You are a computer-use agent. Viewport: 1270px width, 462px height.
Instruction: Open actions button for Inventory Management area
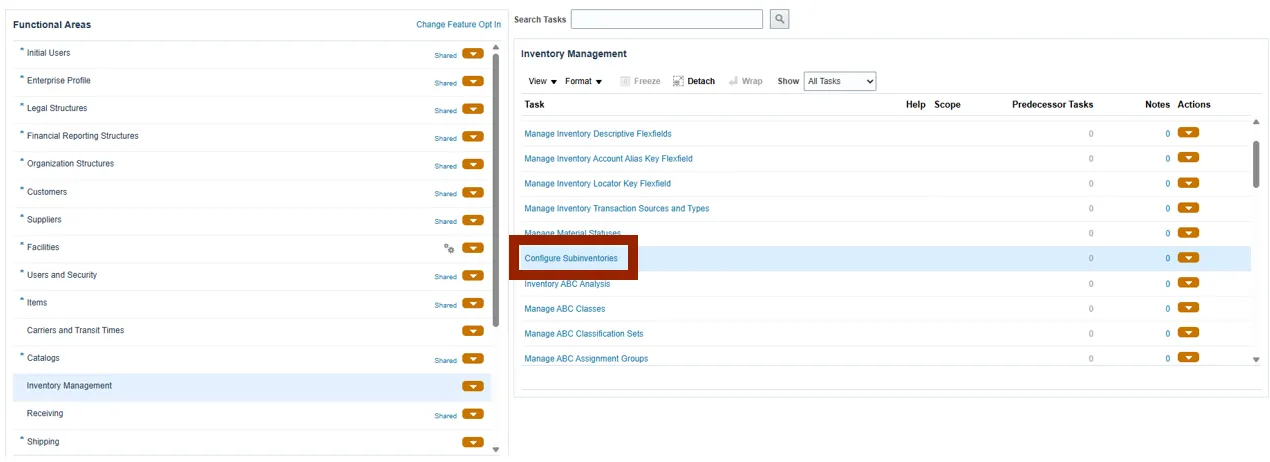tap(473, 387)
